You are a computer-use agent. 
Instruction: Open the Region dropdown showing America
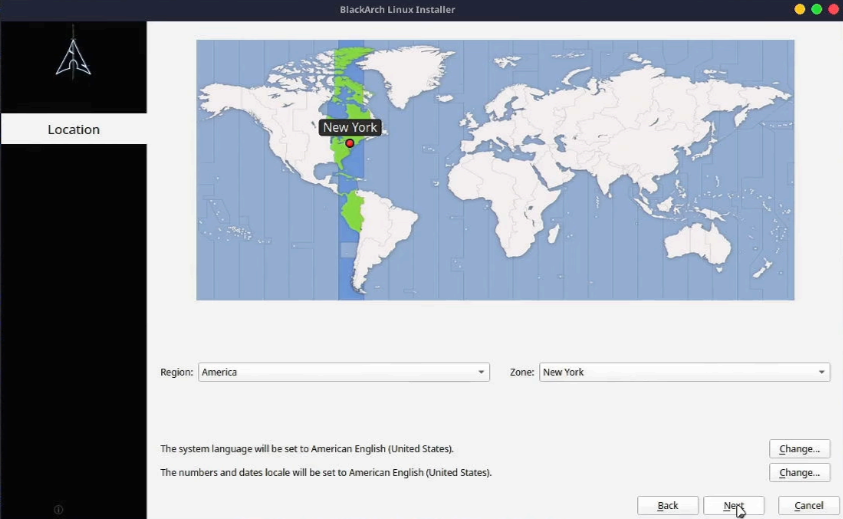pos(344,372)
